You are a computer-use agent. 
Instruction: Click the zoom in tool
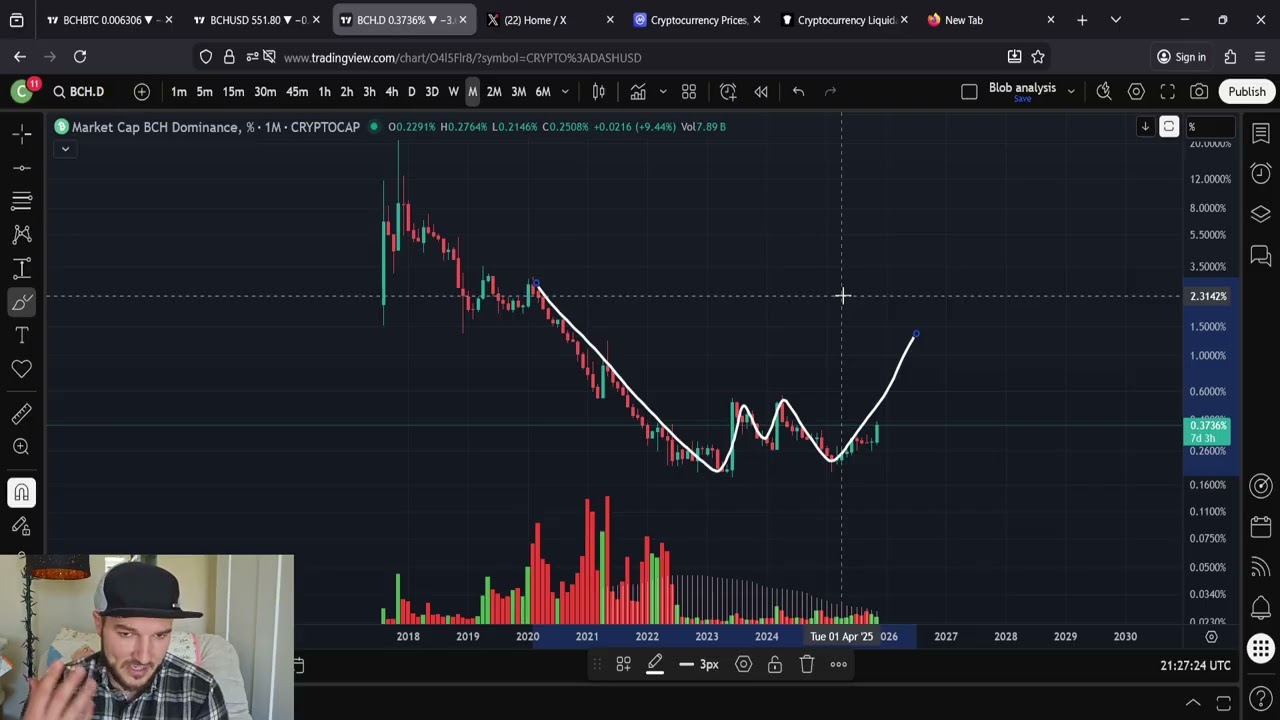22,447
